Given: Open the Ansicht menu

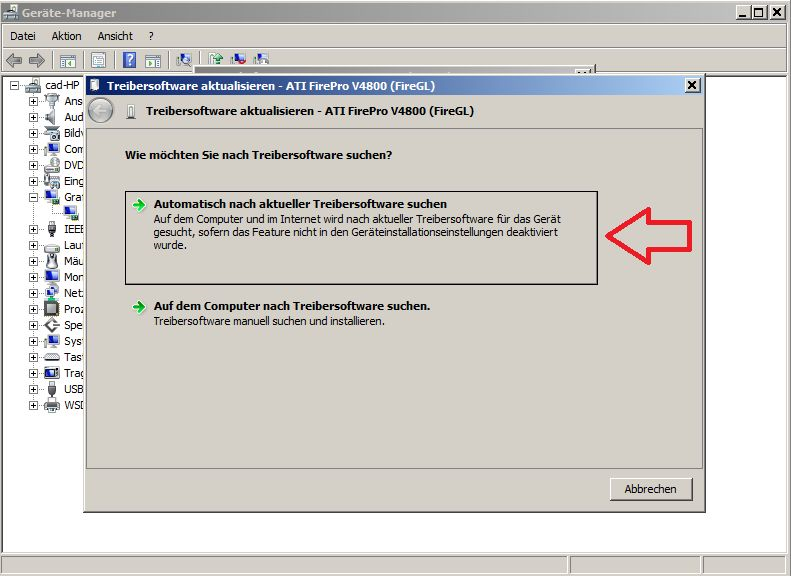Looking at the screenshot, I should click(x=115, y=36).
